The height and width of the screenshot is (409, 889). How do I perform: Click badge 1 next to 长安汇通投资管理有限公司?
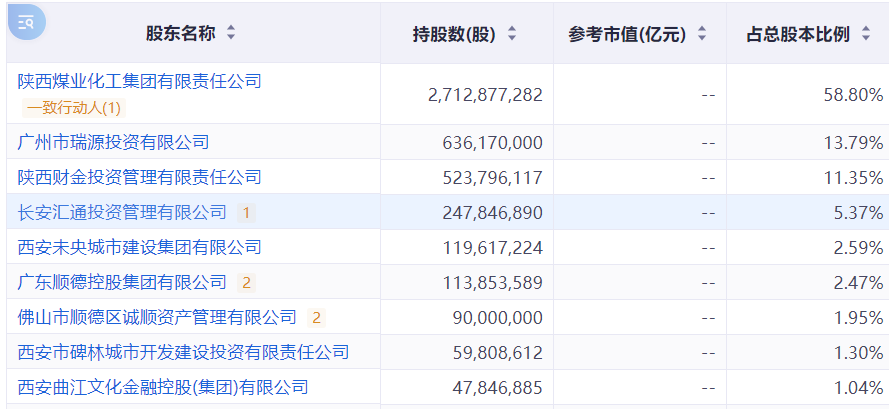point(246,213)
